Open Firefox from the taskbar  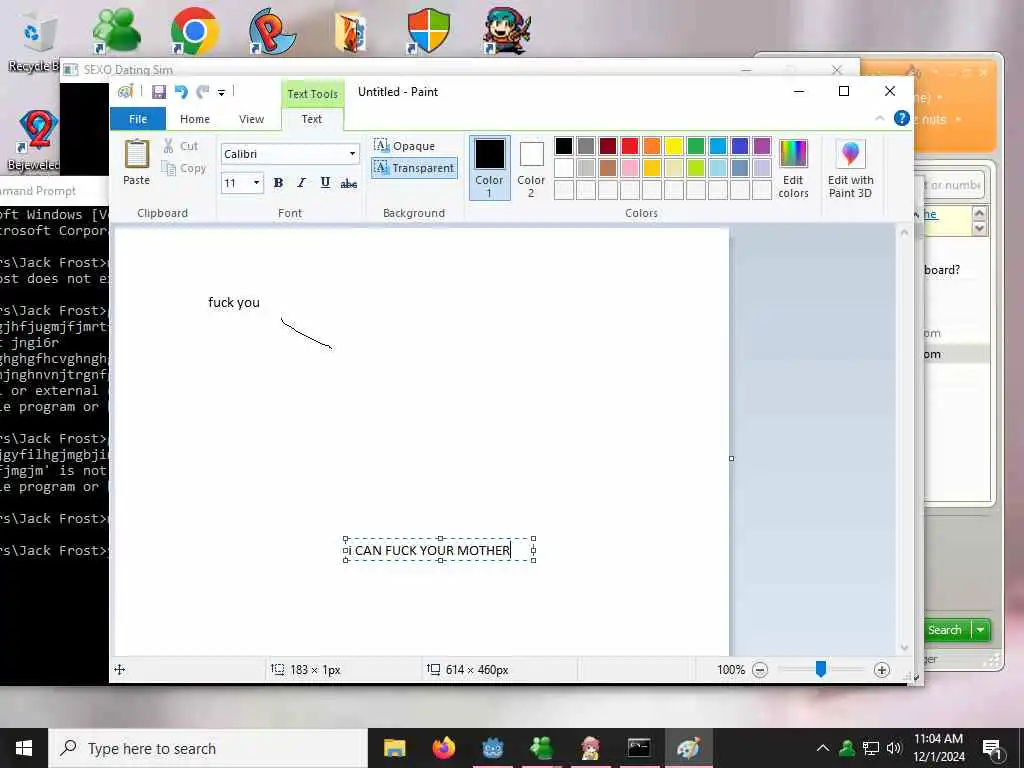pos(443,748)
